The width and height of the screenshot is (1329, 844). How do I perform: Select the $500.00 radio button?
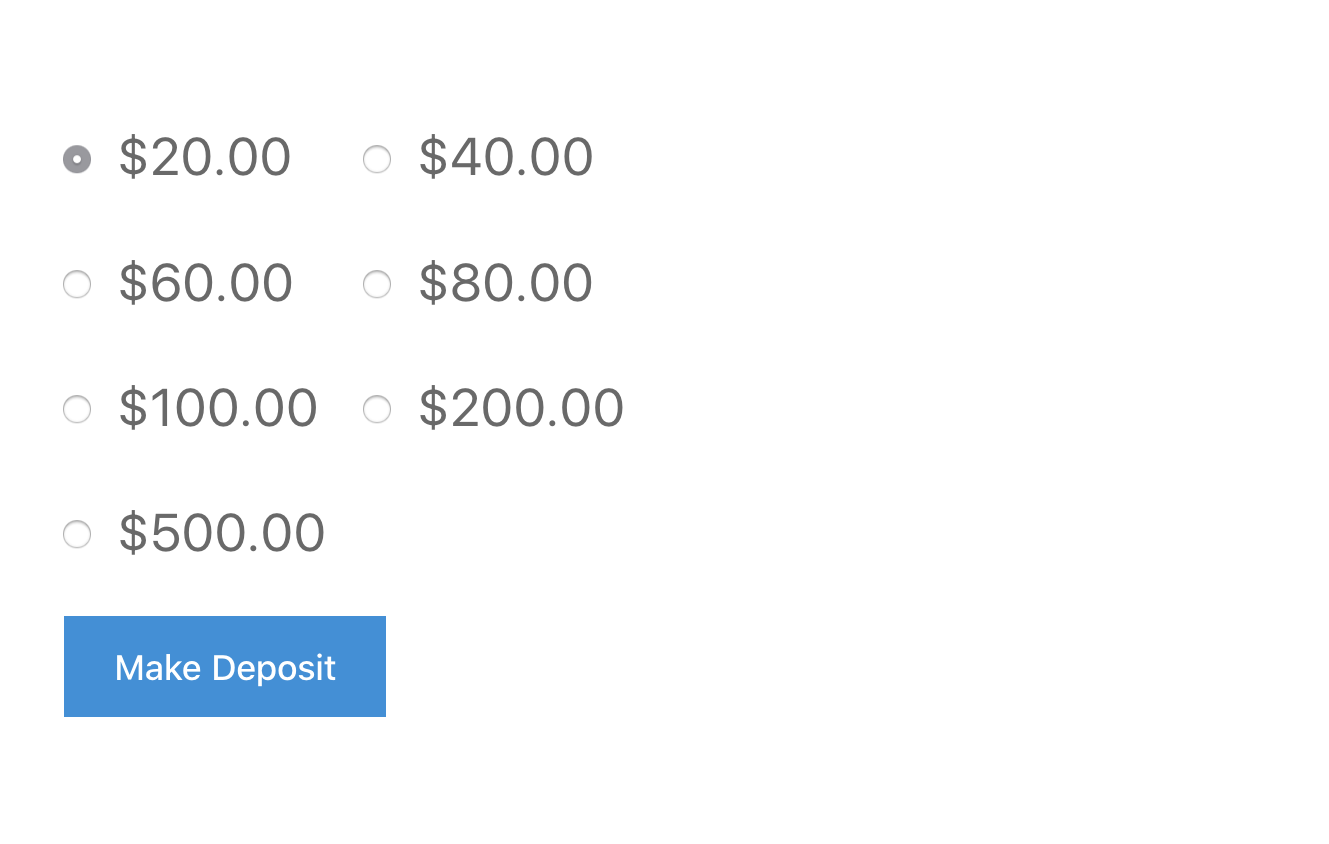(x=77, y=534)
